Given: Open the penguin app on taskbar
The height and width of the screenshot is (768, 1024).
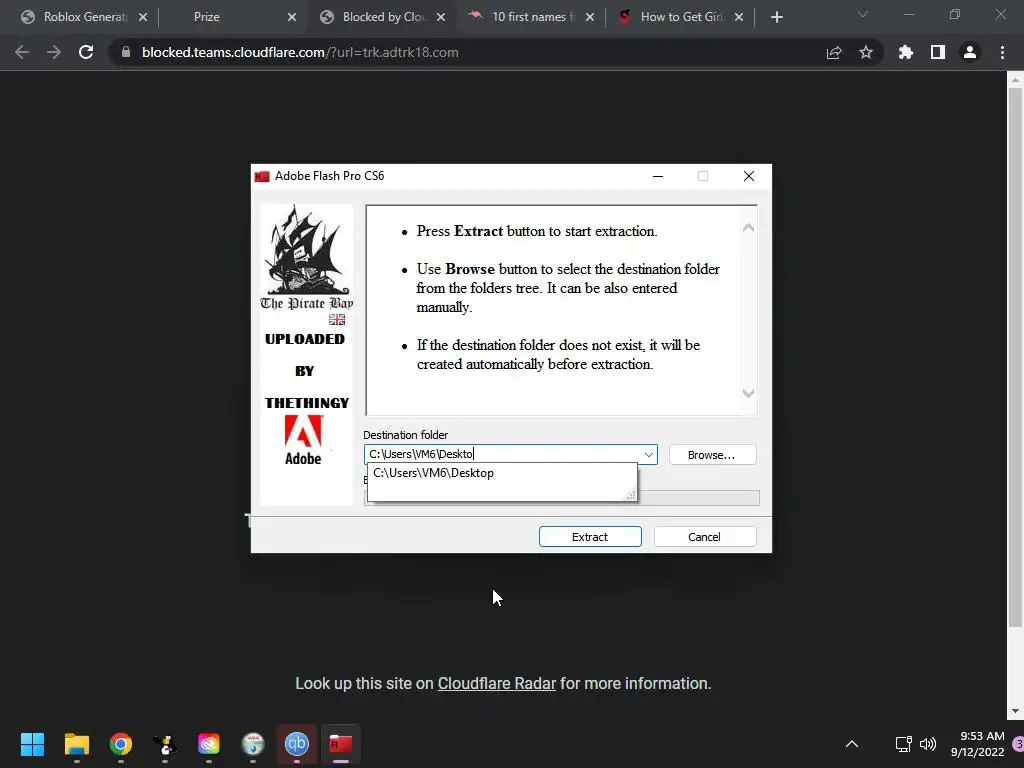Looking at the screenshot, I should pyautogui.click(x=165, y=744).
